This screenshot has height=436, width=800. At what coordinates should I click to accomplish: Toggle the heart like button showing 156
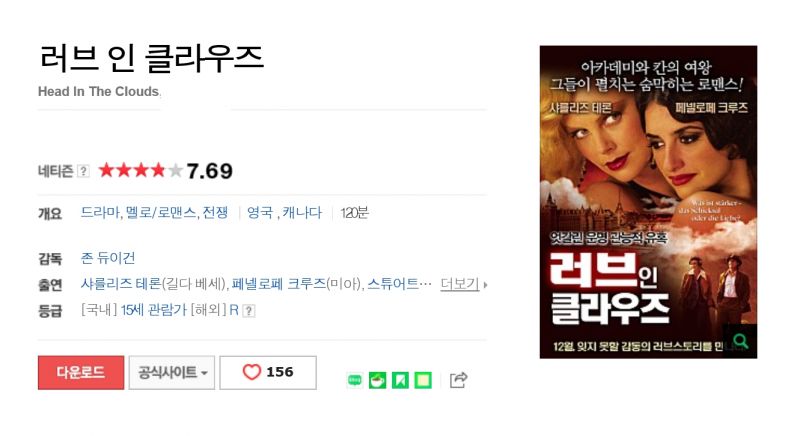pyautogui.click(x=268, y=372)
